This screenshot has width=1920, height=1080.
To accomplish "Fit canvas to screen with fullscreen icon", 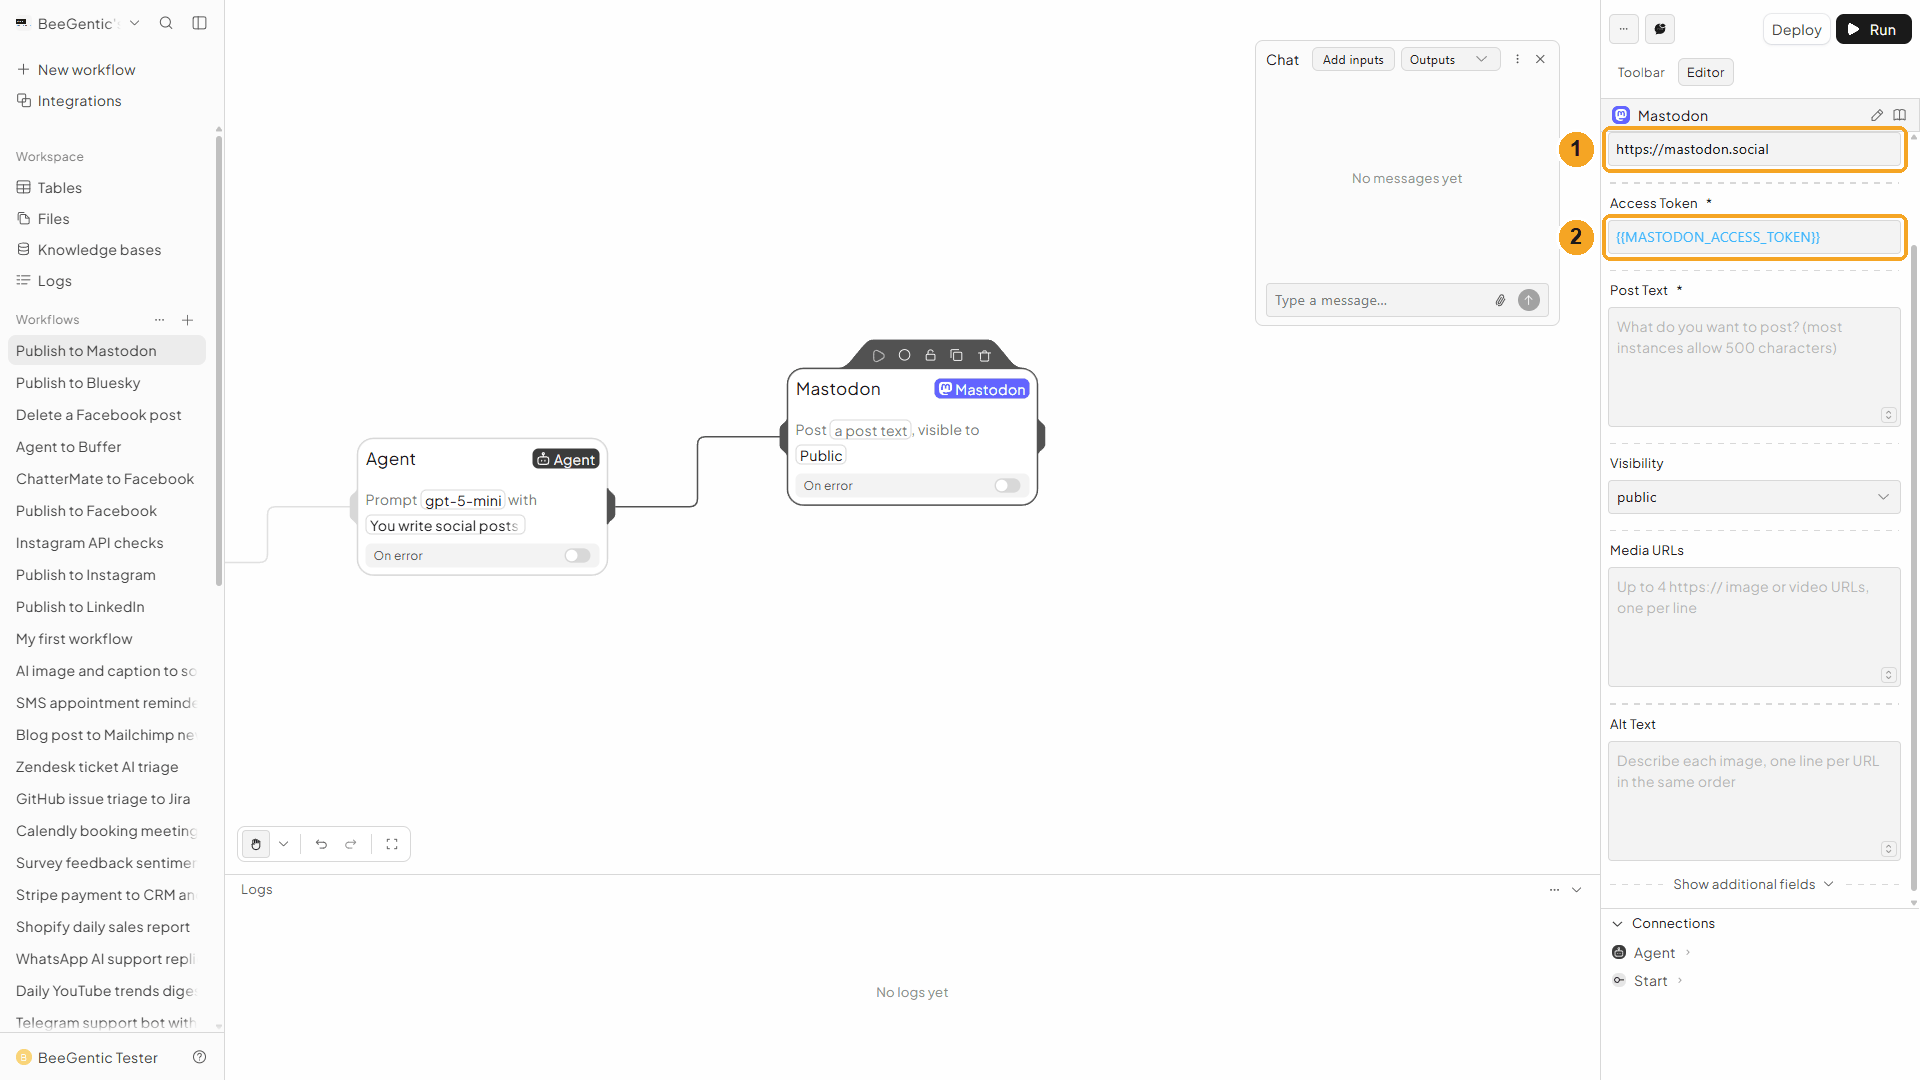I will click(x=392, y=844).
